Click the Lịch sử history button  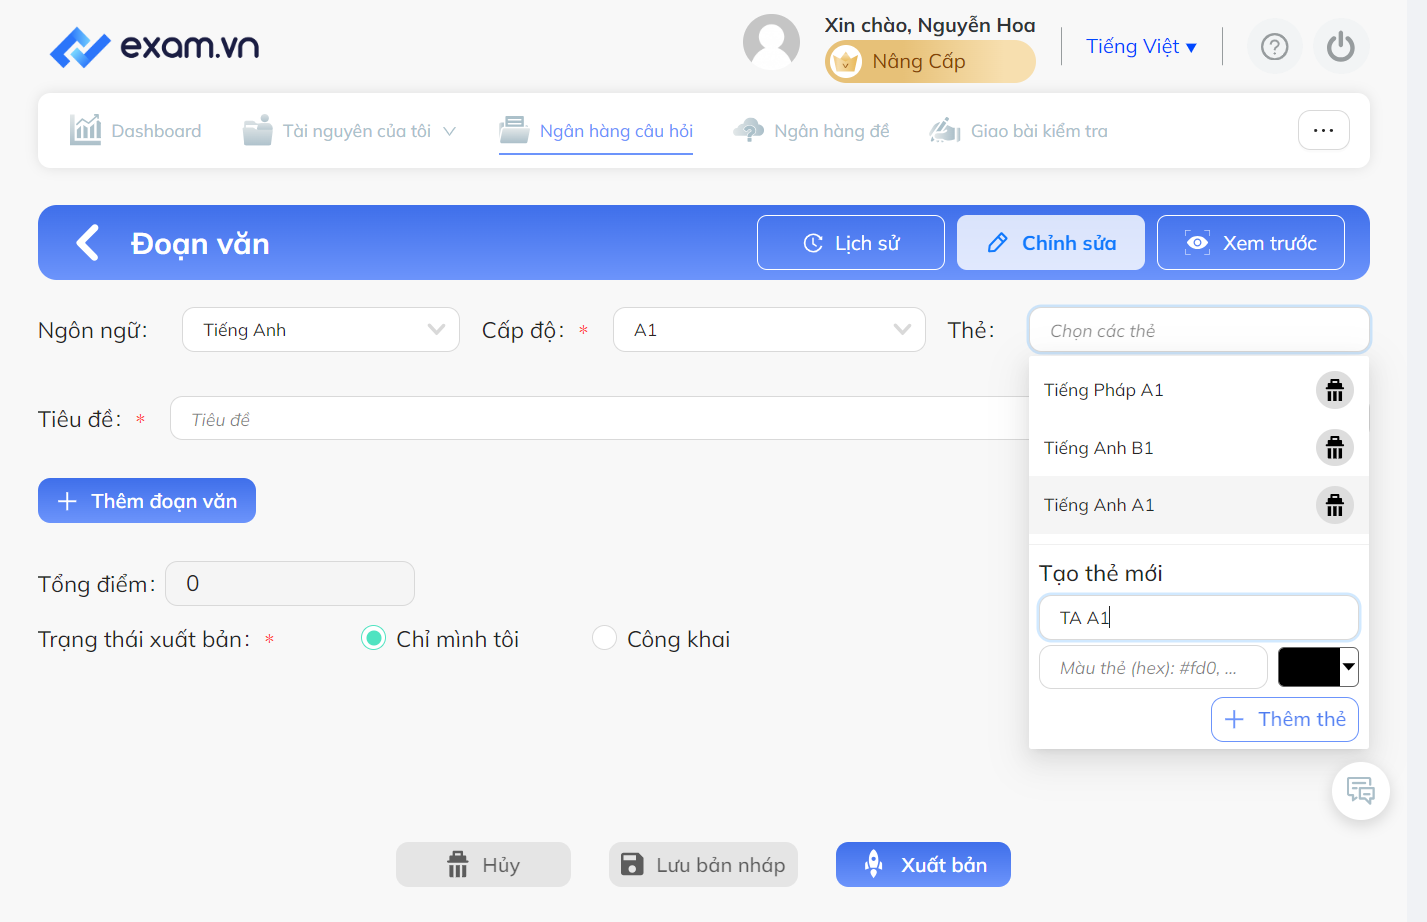[850, 243]
